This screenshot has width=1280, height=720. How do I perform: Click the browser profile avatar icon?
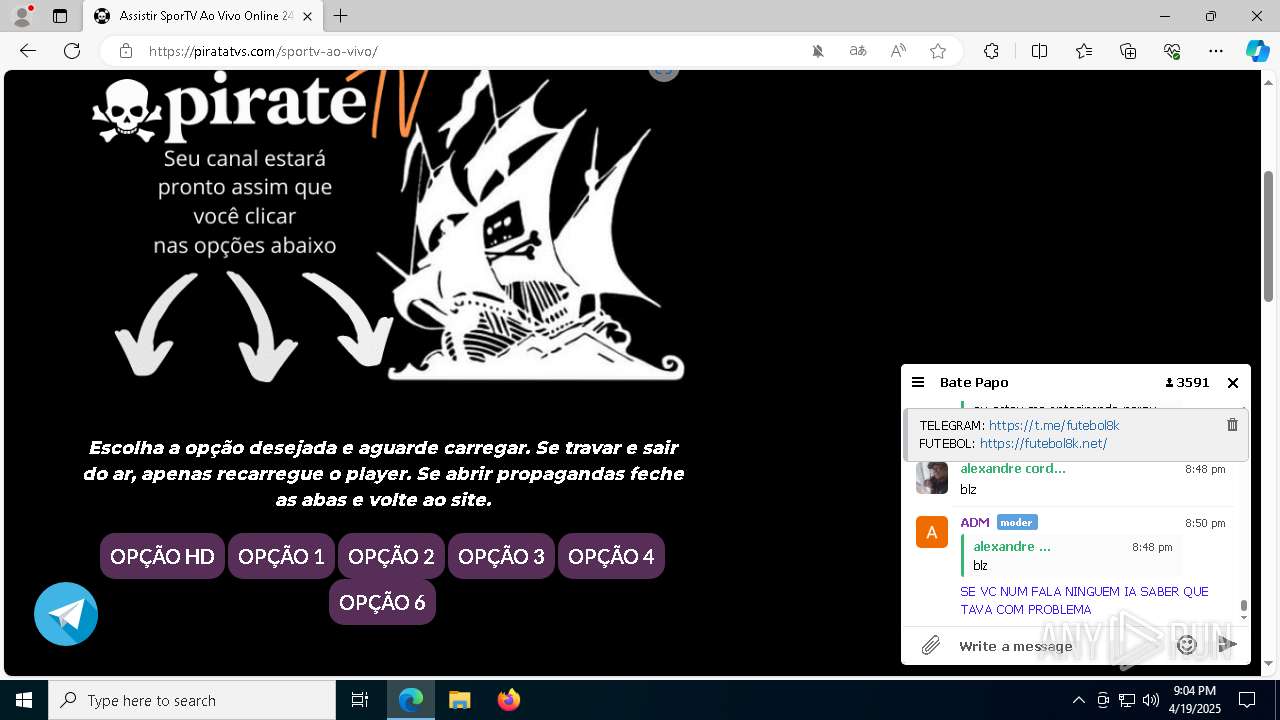(21, 16)
